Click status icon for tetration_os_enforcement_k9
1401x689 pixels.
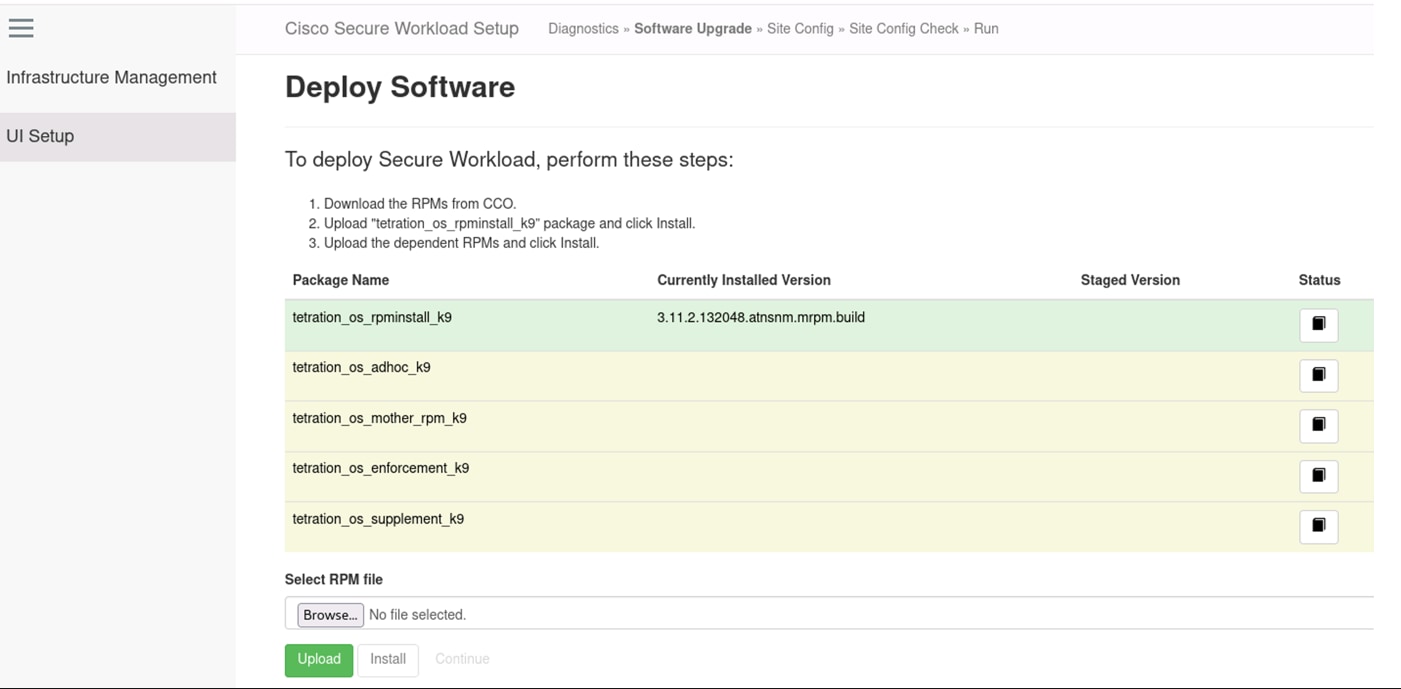point(1318,476)
